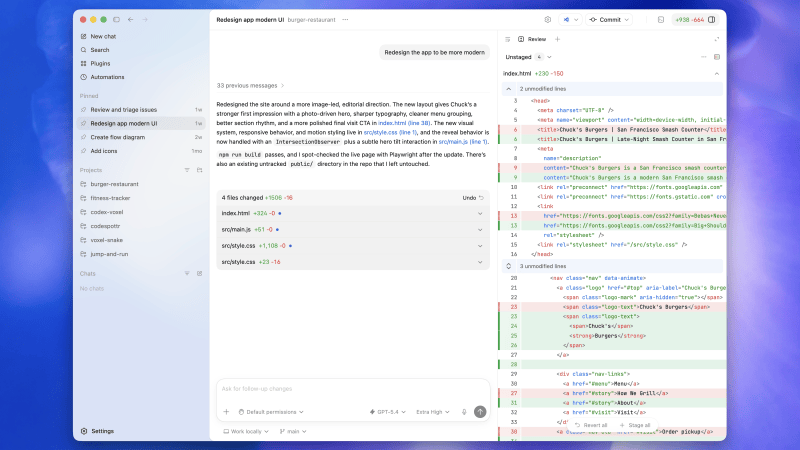The width and height of the screenshot is (800, 450).
Task: Expand 33 previous messages
Action: (251, 86)
